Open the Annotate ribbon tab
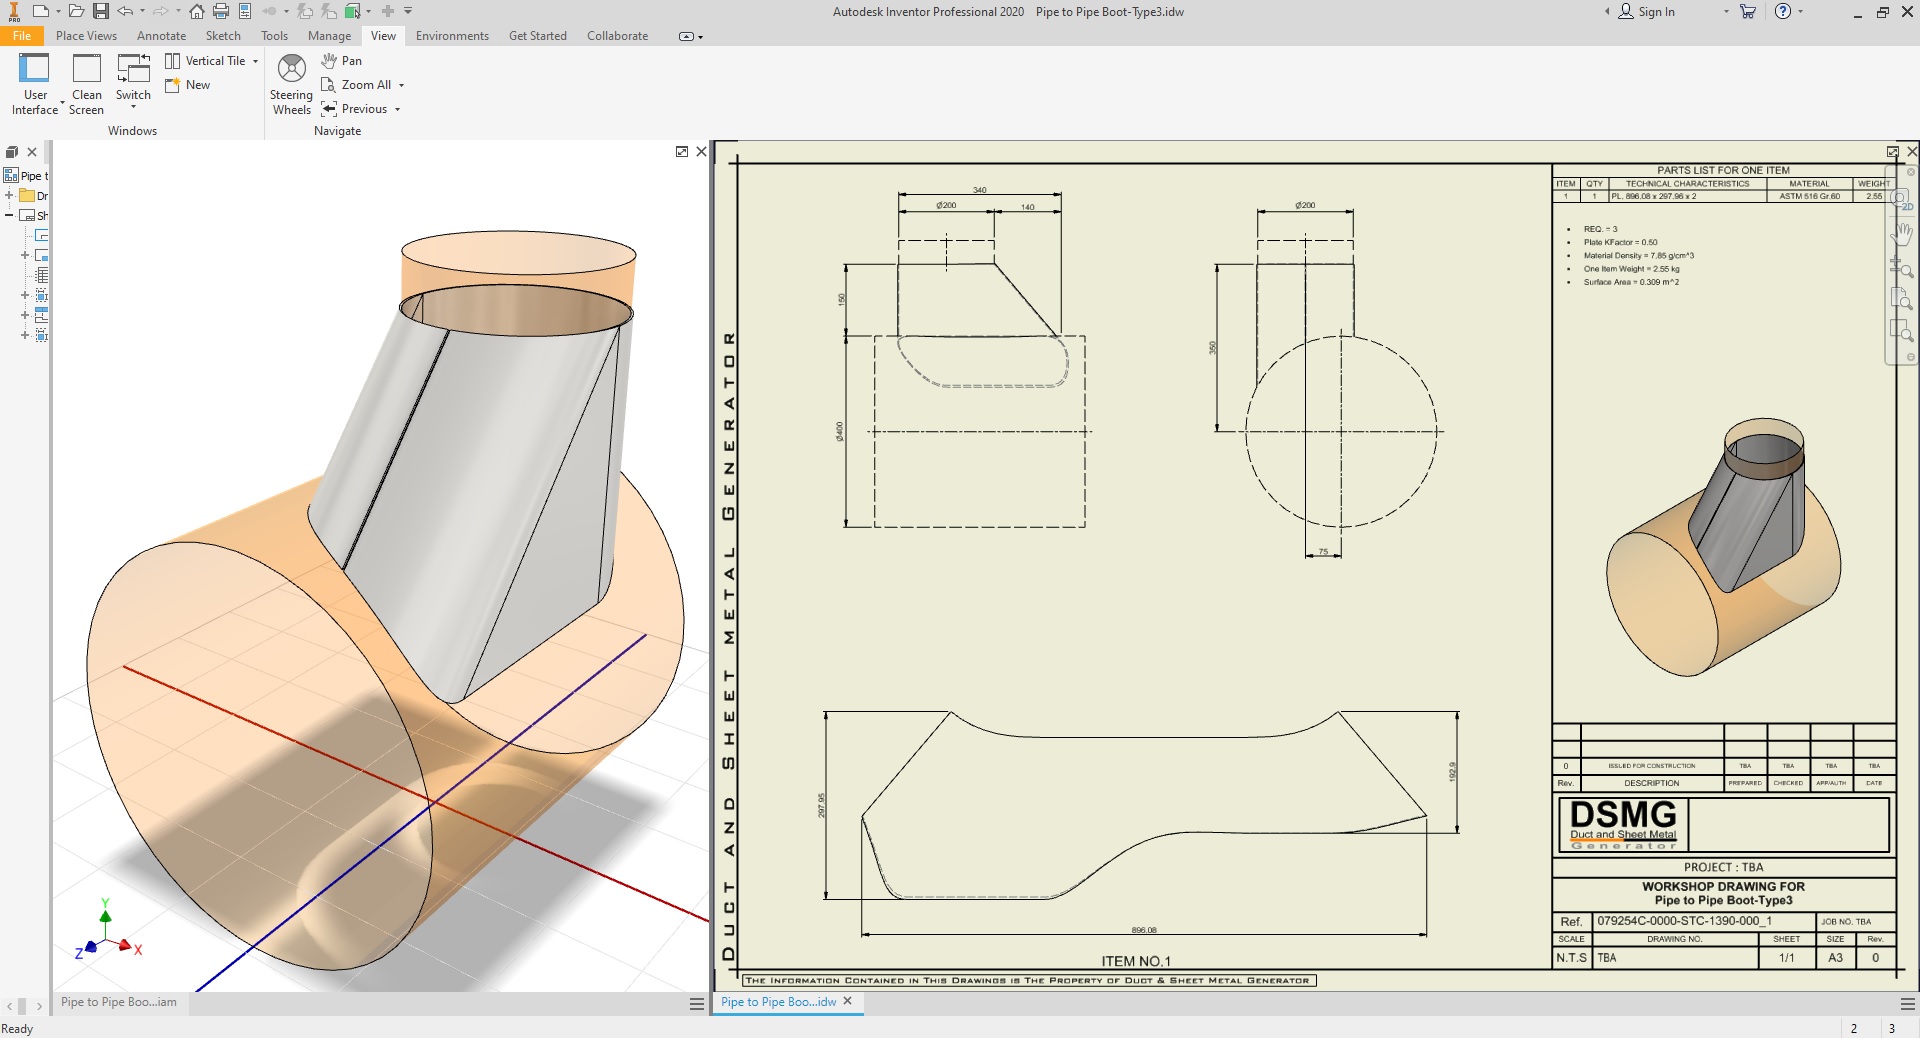1920x1038 pixels. tap(161, 36)
